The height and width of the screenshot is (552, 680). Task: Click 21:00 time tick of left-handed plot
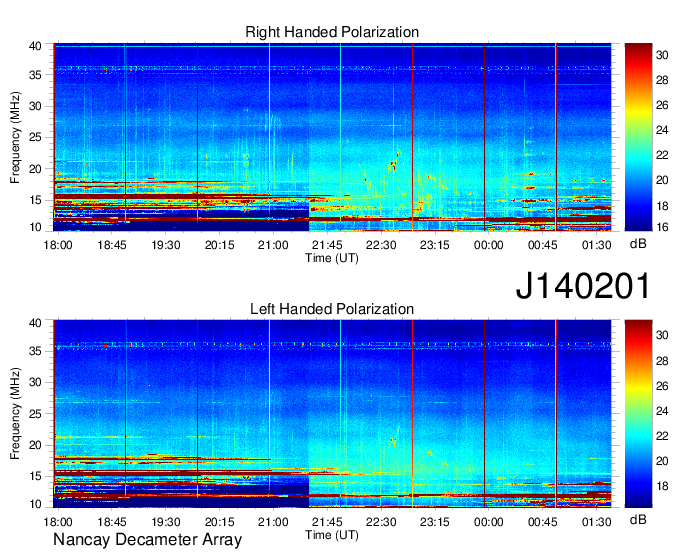point(273,522)
